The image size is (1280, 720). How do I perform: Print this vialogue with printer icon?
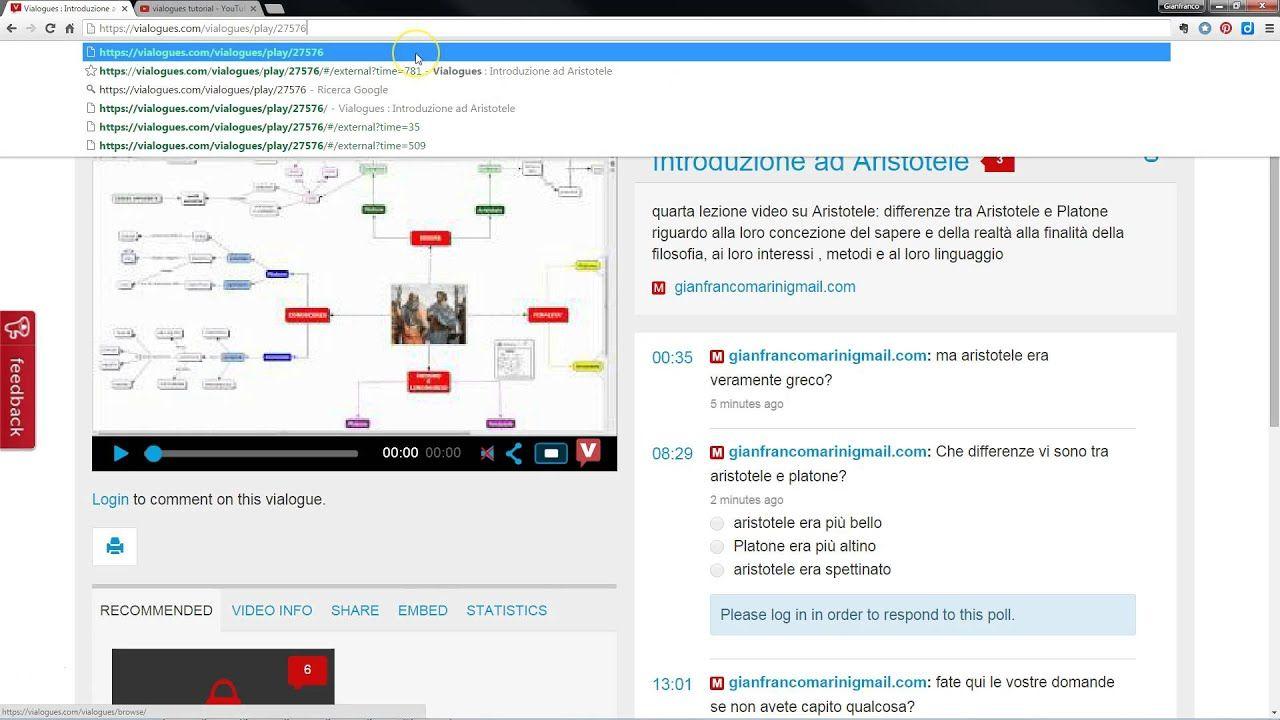coord(115,546)
